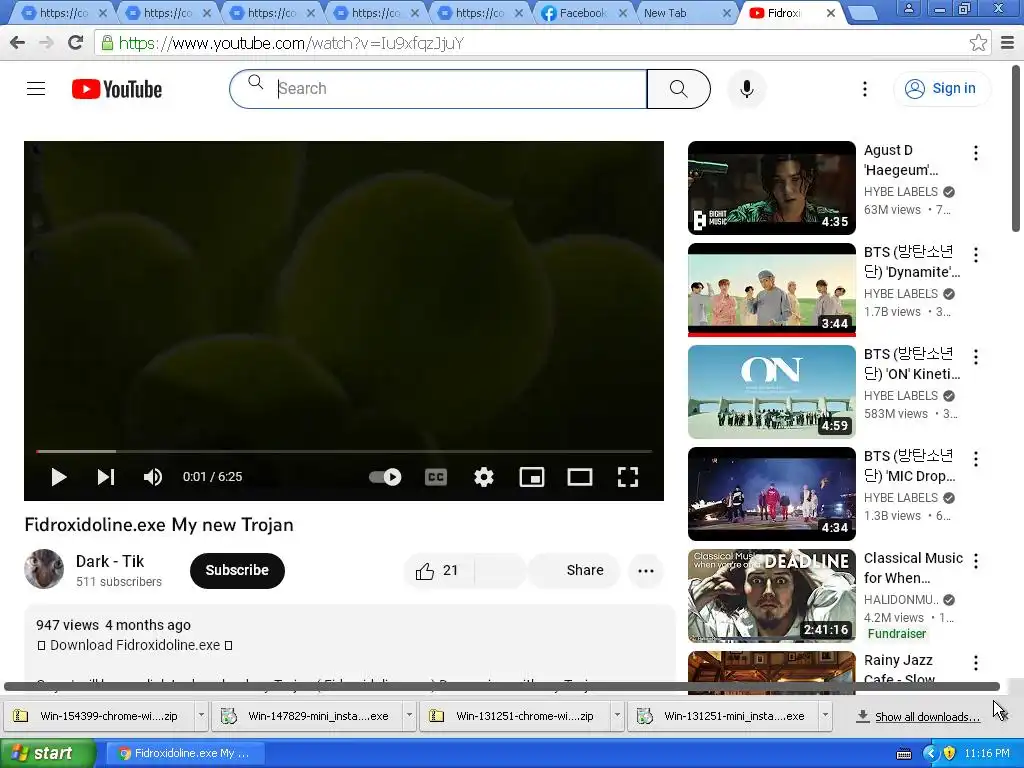Toggle closed captions CC button
Screen dimensions: 1024x768
coord(436,477)
